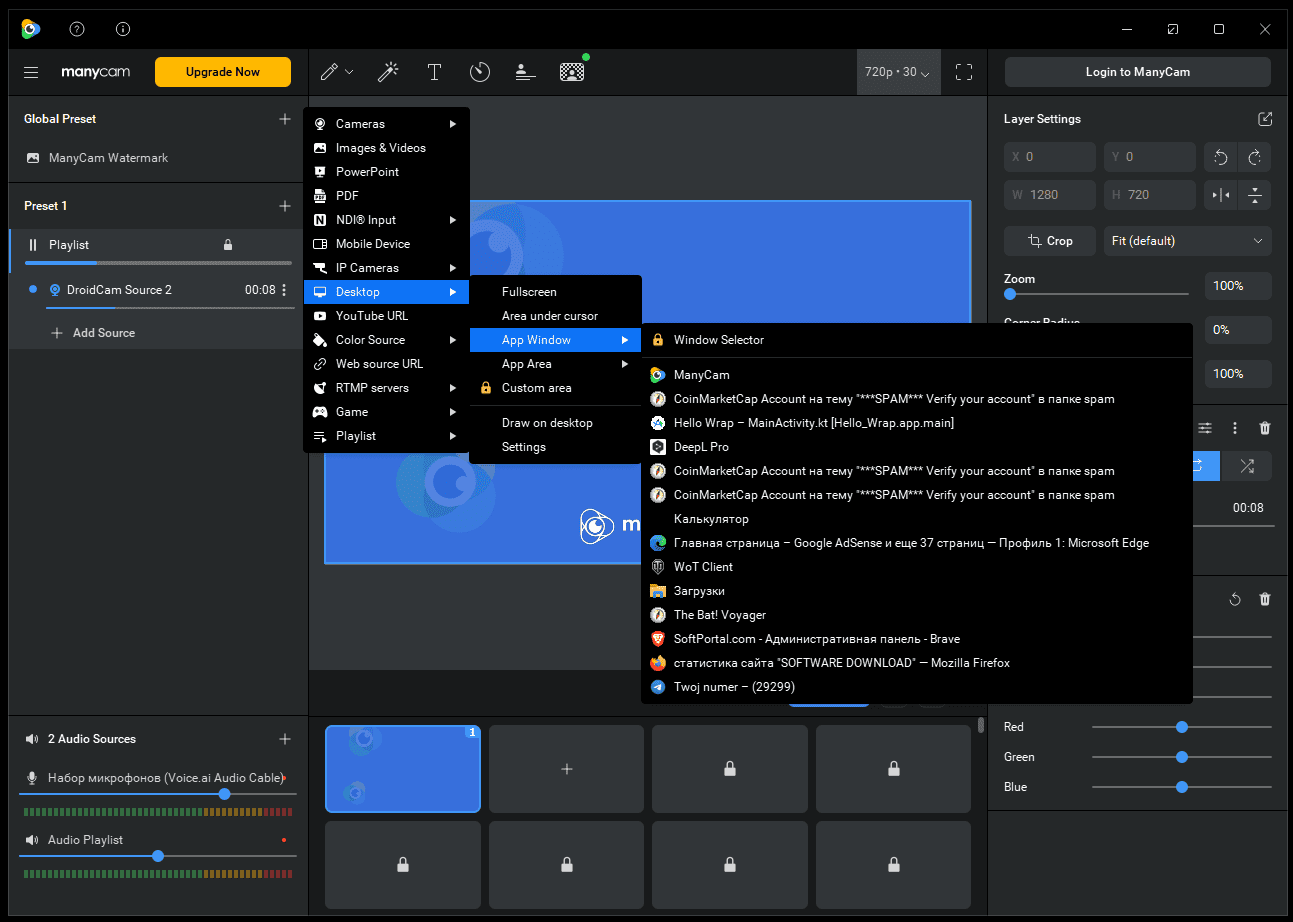1293x922 pixels.
Task: Toggle shuffle playback
Action: [x=1247, y=466]
